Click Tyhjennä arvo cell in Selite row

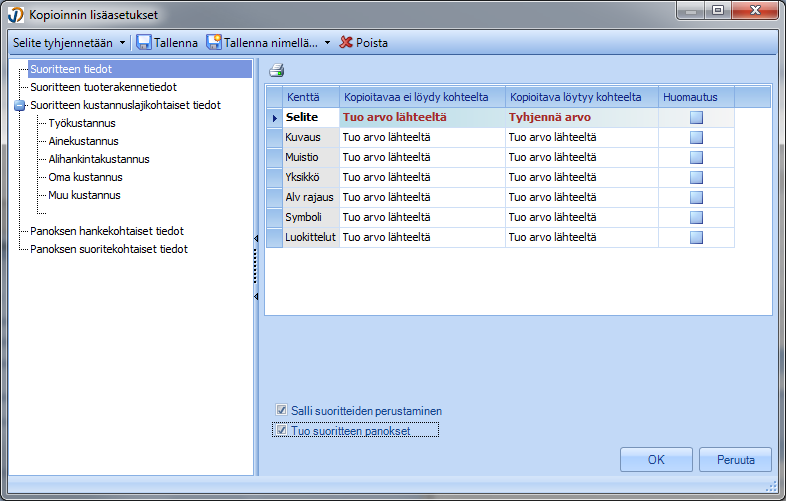(x=582, y=117)
